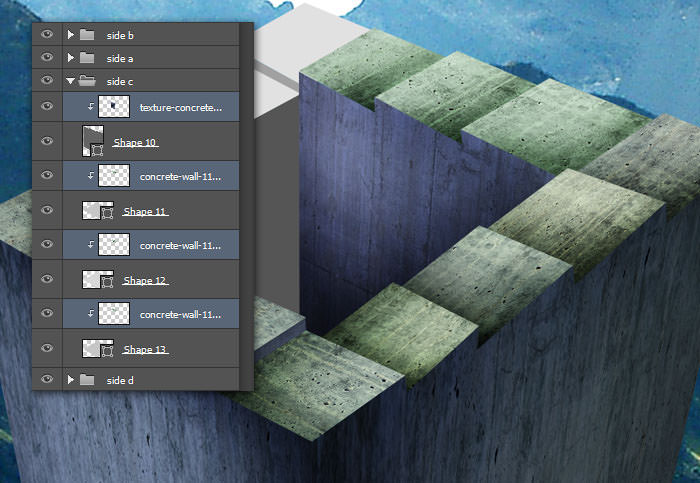
Task: Expand the side b group
Action: (71, 34)
